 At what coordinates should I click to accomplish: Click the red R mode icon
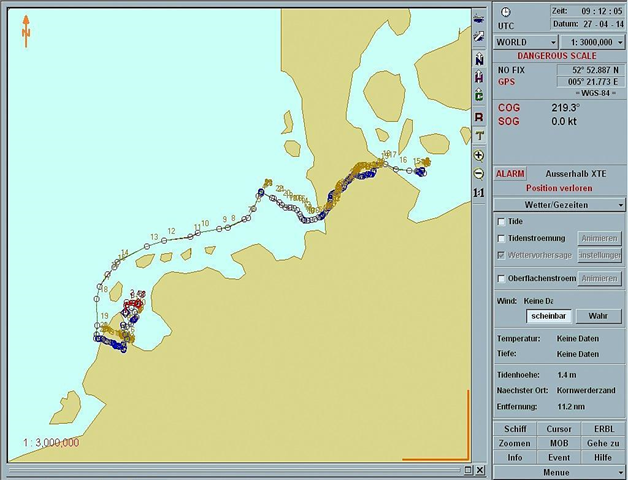[479, 116]
